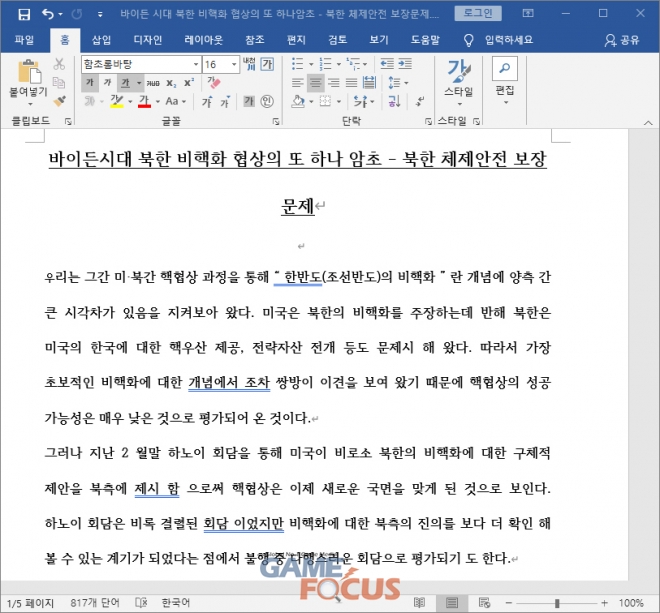Open the Layout (레이아웃) ribbon tab

coord(202,40)
